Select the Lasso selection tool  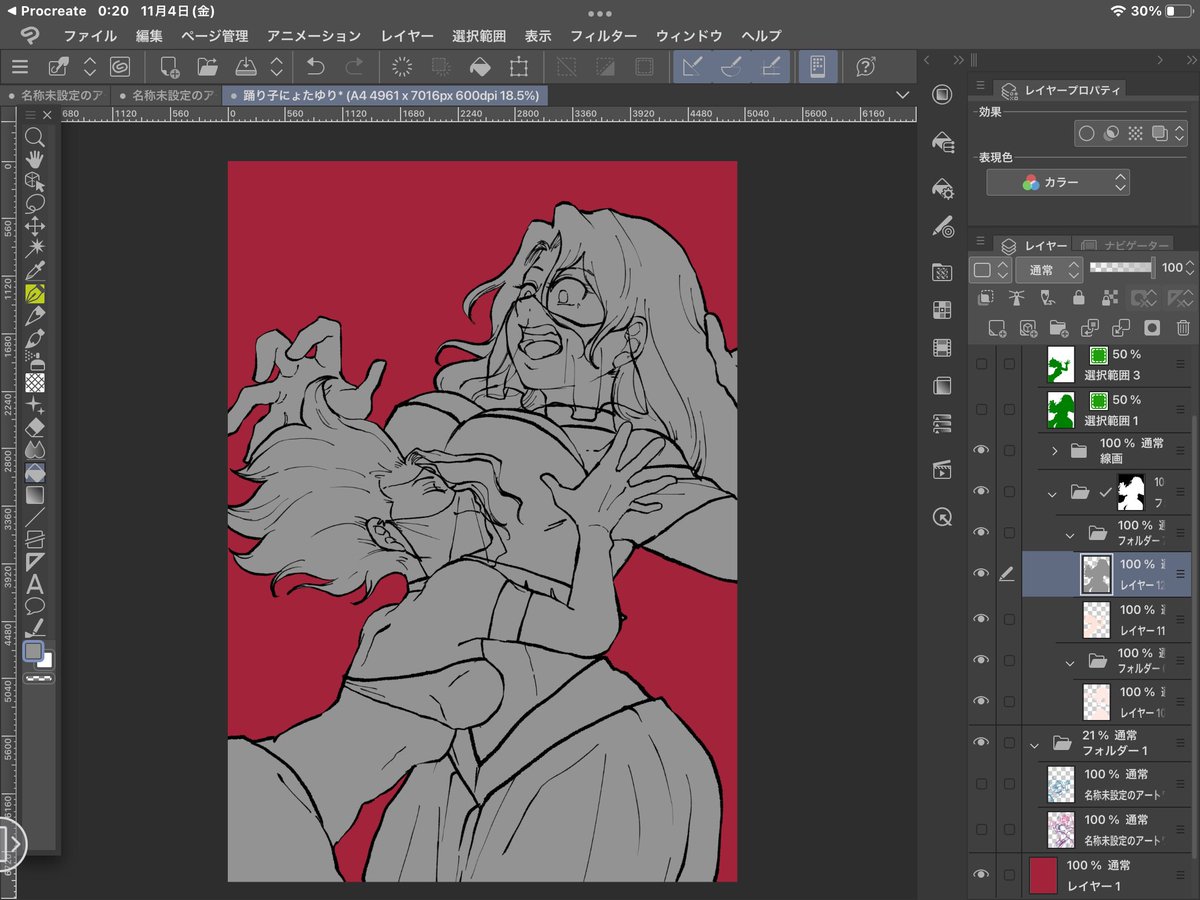[35, 203]
